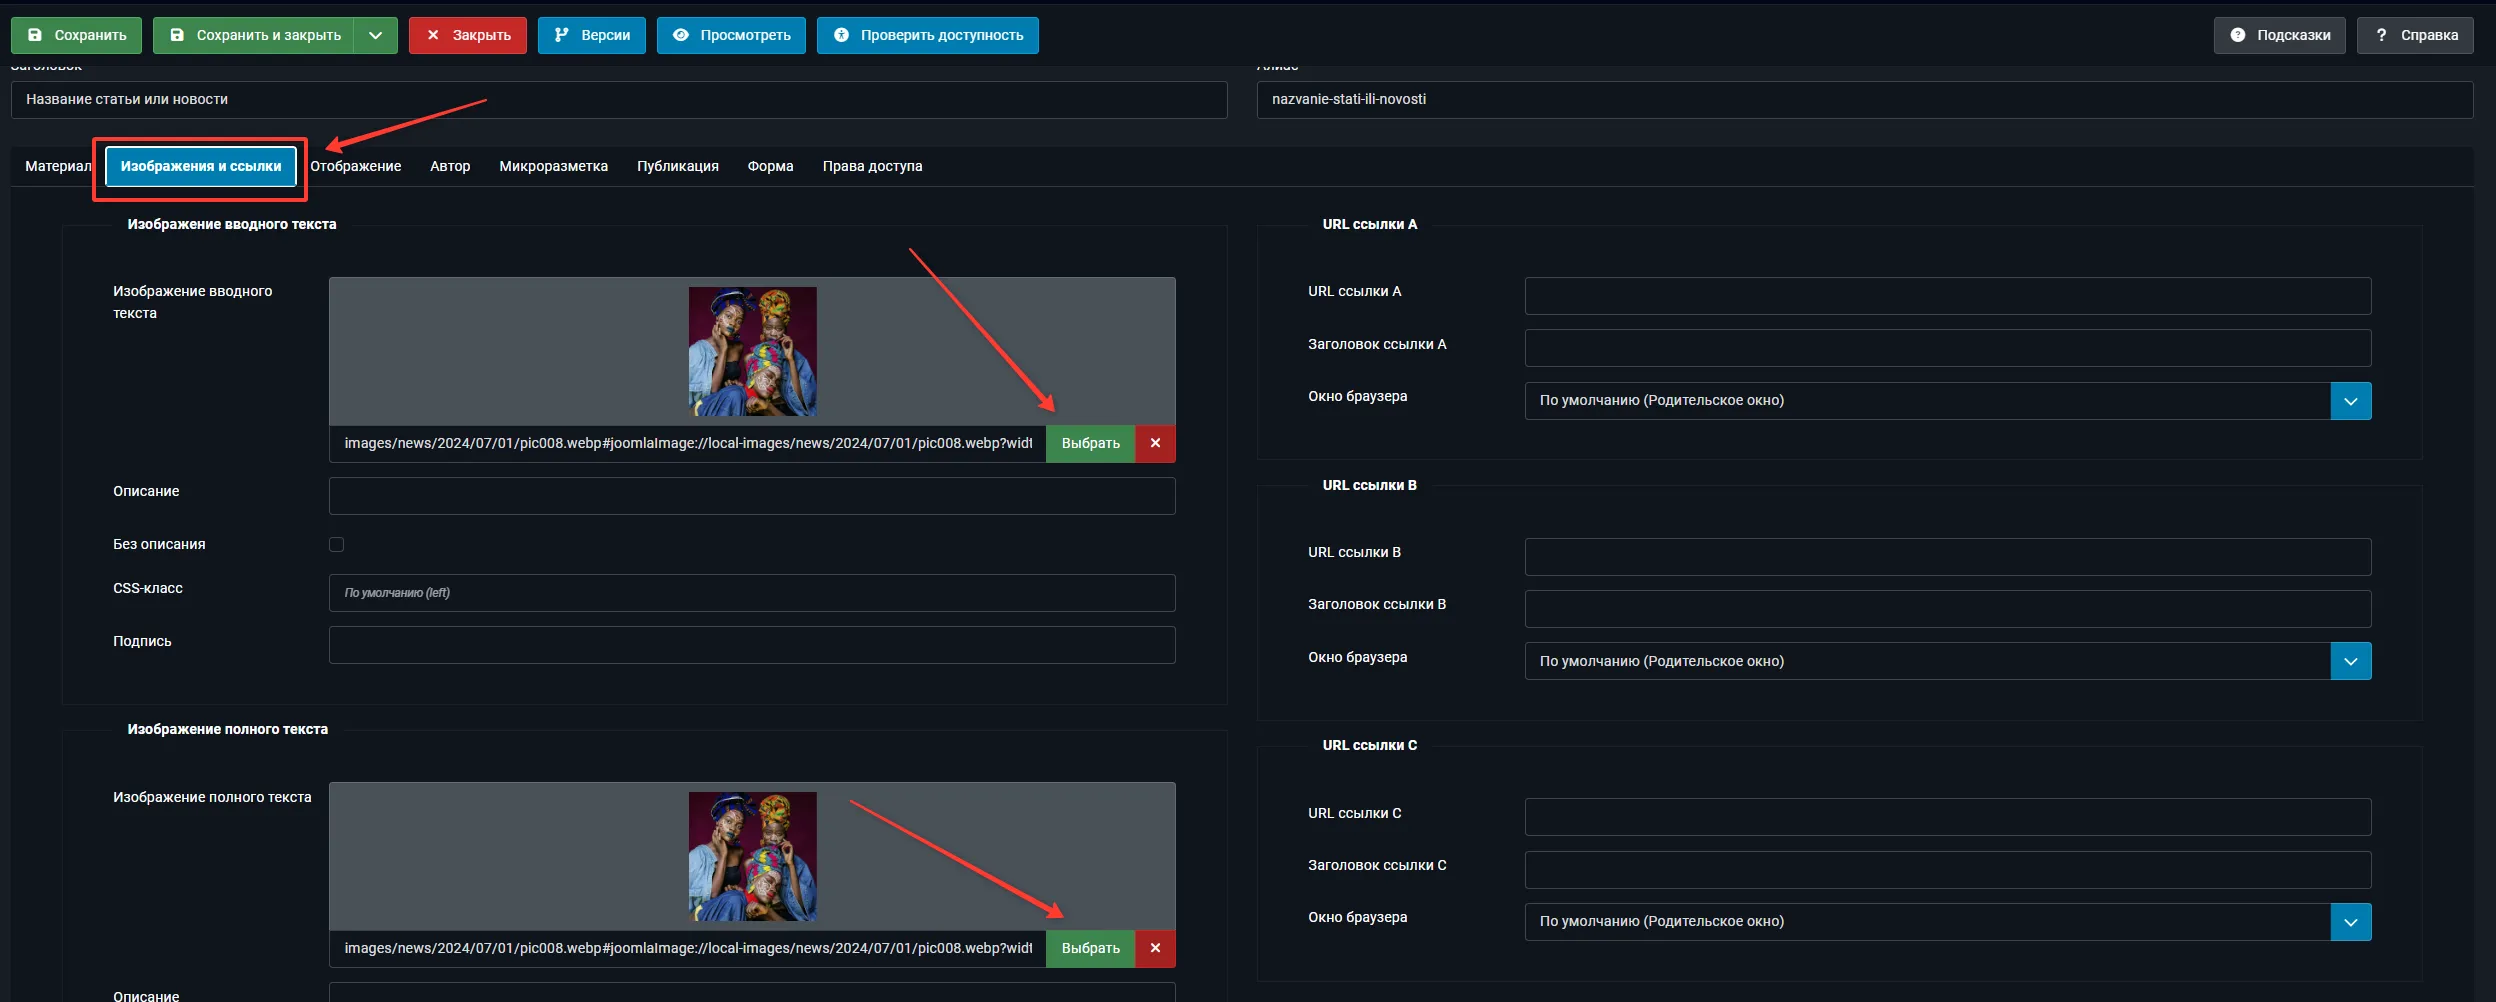Screen dimensions: 2496x1002
Task: Click the URL ссылки A input field
Action: [x=1946, y=296]
